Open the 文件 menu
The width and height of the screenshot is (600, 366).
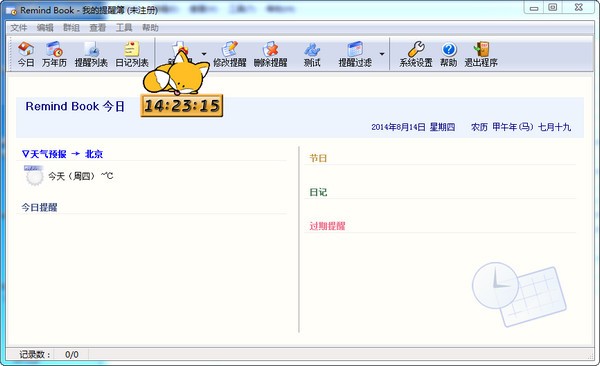[x=18, y=28]
